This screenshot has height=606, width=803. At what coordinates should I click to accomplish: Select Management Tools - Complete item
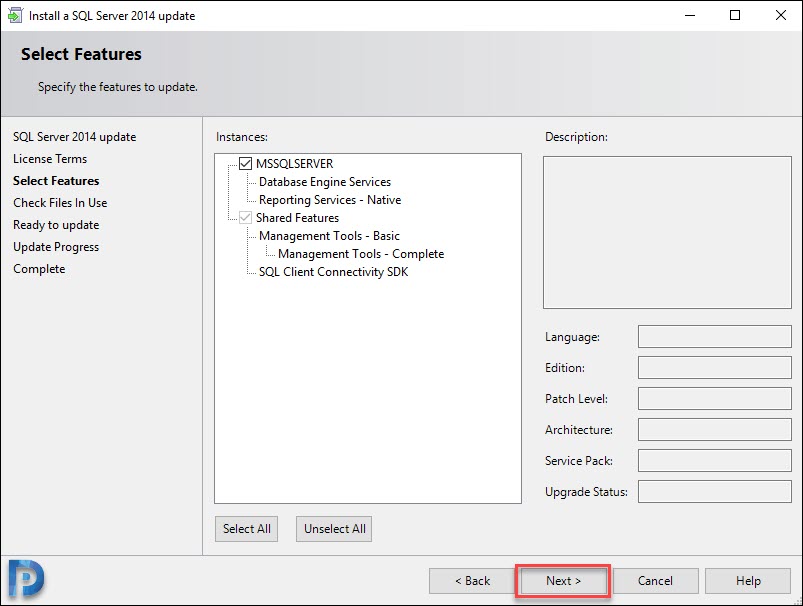point(361,254)
